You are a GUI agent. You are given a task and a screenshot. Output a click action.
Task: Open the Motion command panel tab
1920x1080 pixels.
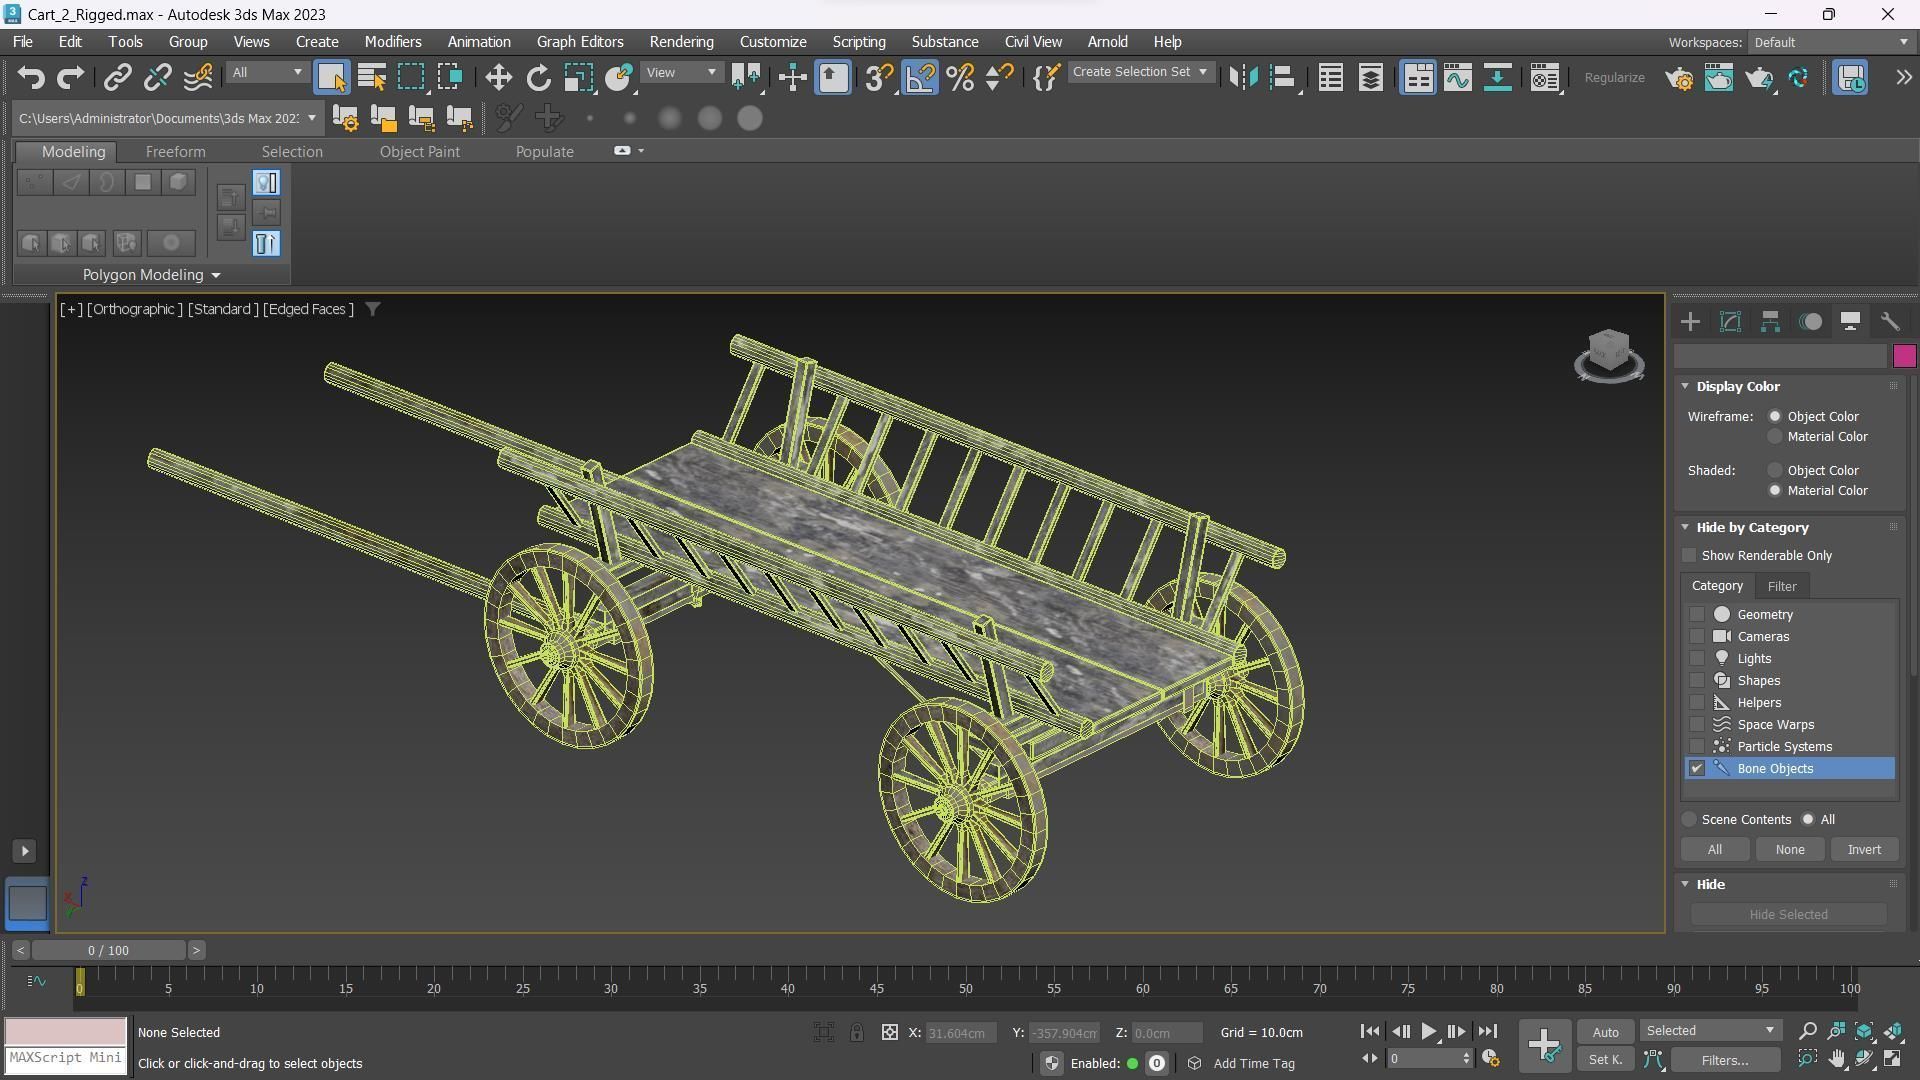[x=1810, y=322]
